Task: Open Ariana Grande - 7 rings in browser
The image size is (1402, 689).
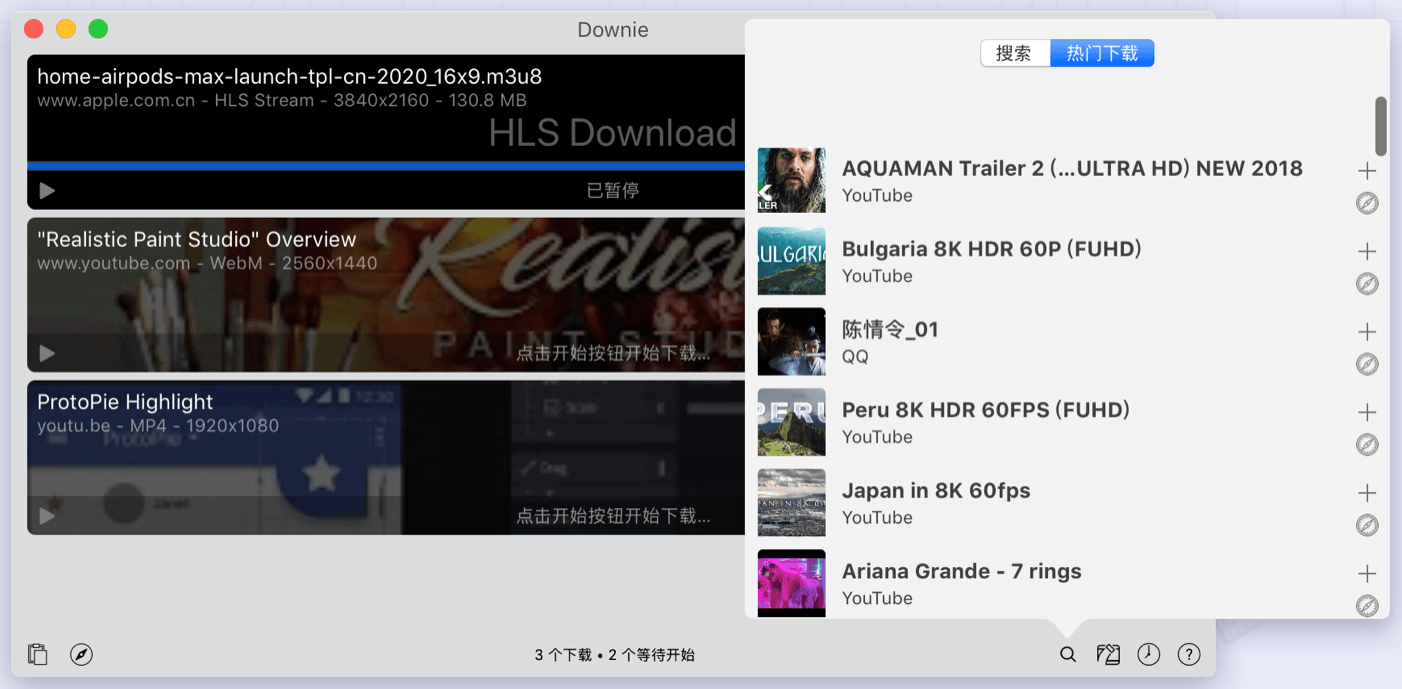Action: [1367, 606]
